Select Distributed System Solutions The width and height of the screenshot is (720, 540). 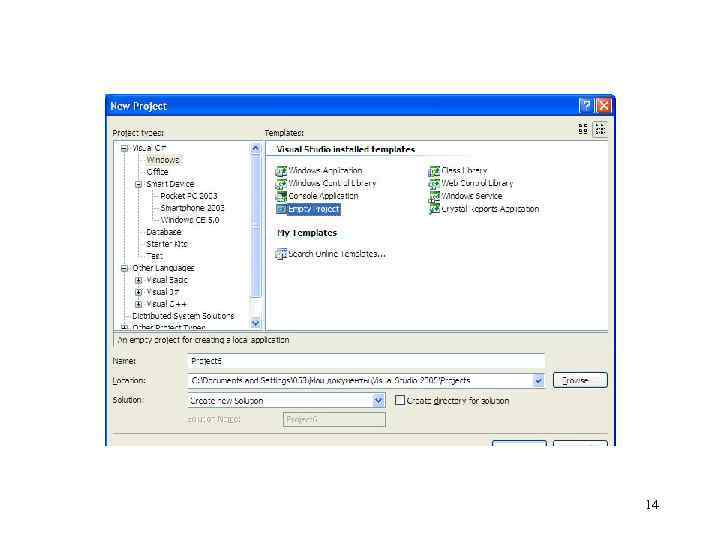[183, 316]
